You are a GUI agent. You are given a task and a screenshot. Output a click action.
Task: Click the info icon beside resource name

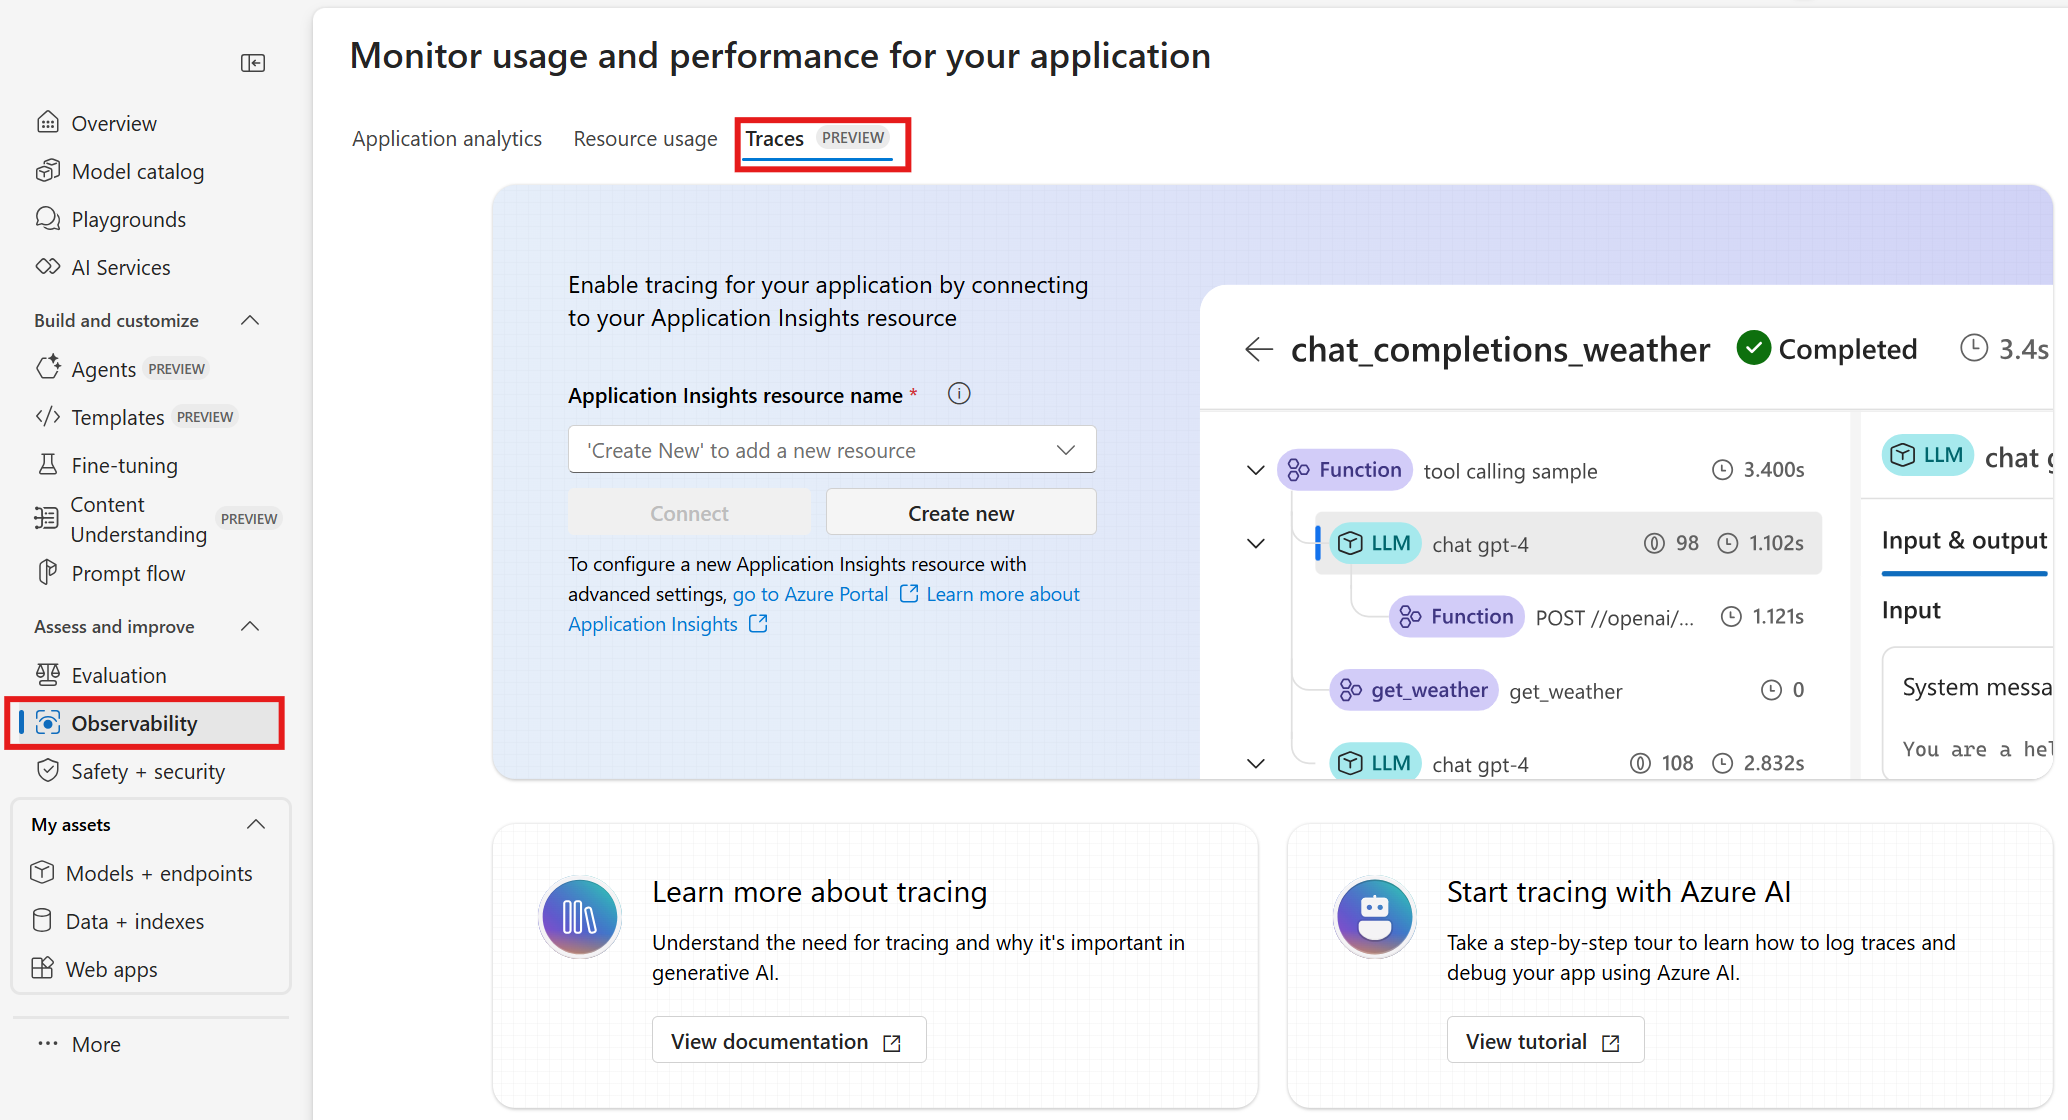pos(959,394)
